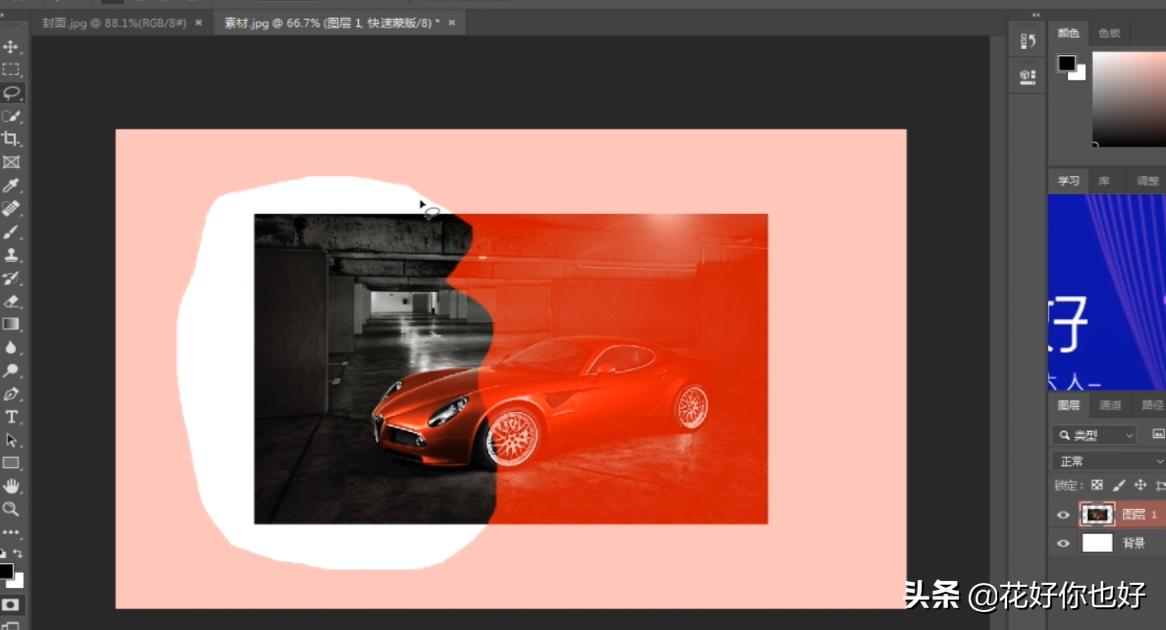
Task: Select the Brush tool
Action: (x=10, y=232)
